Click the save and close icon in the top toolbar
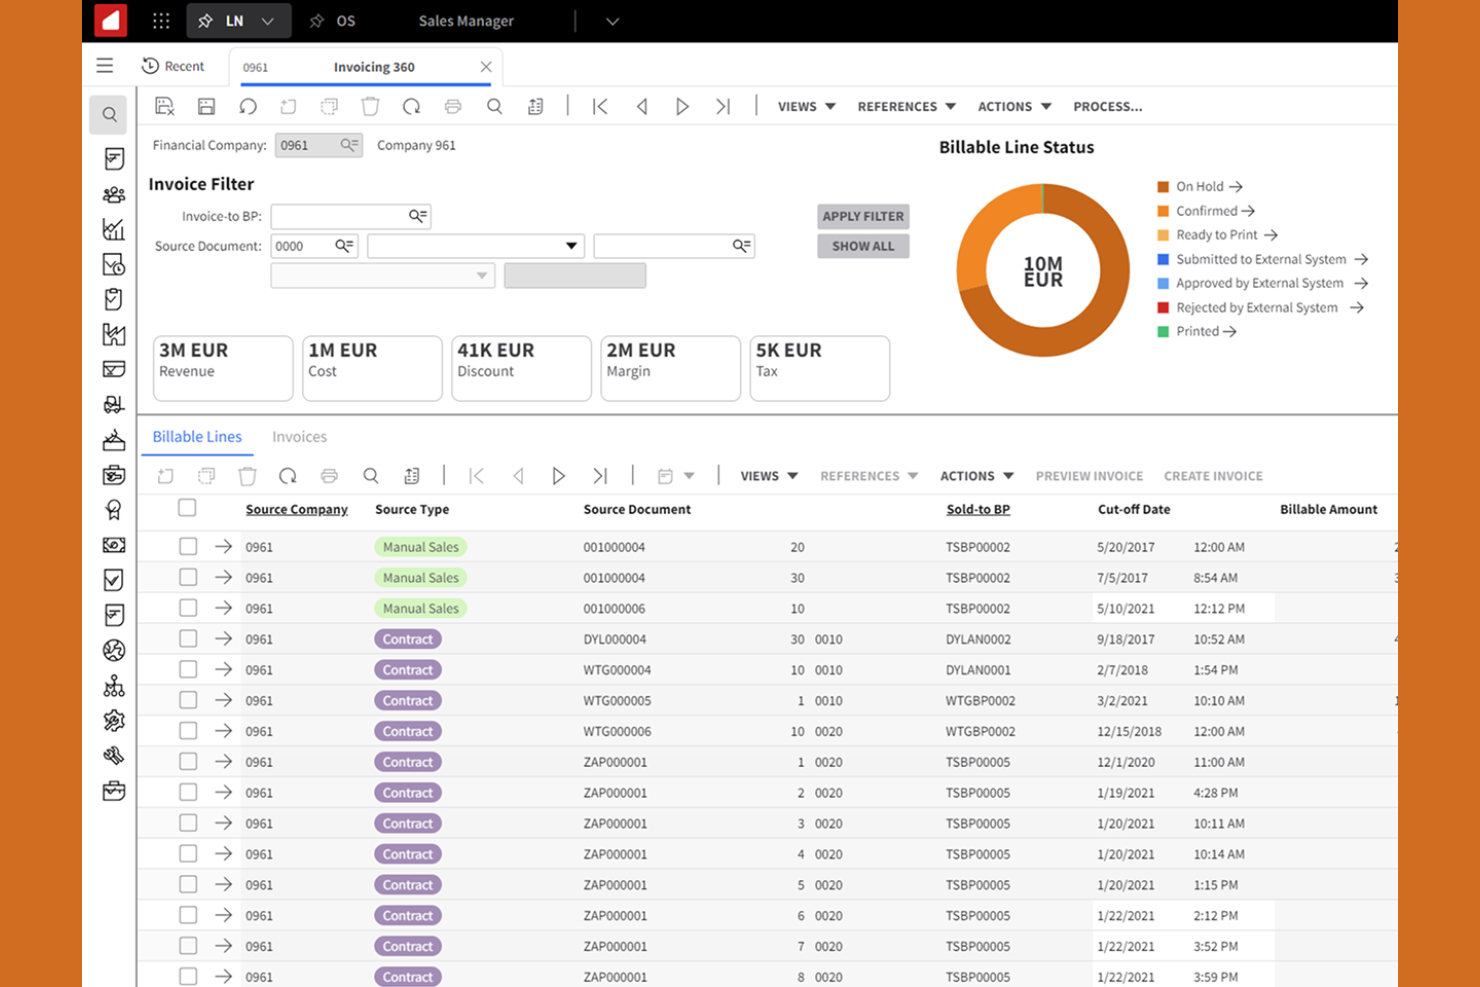Image resolution: width=1480 pixels, height=987 pixels. tap(165, 106)
